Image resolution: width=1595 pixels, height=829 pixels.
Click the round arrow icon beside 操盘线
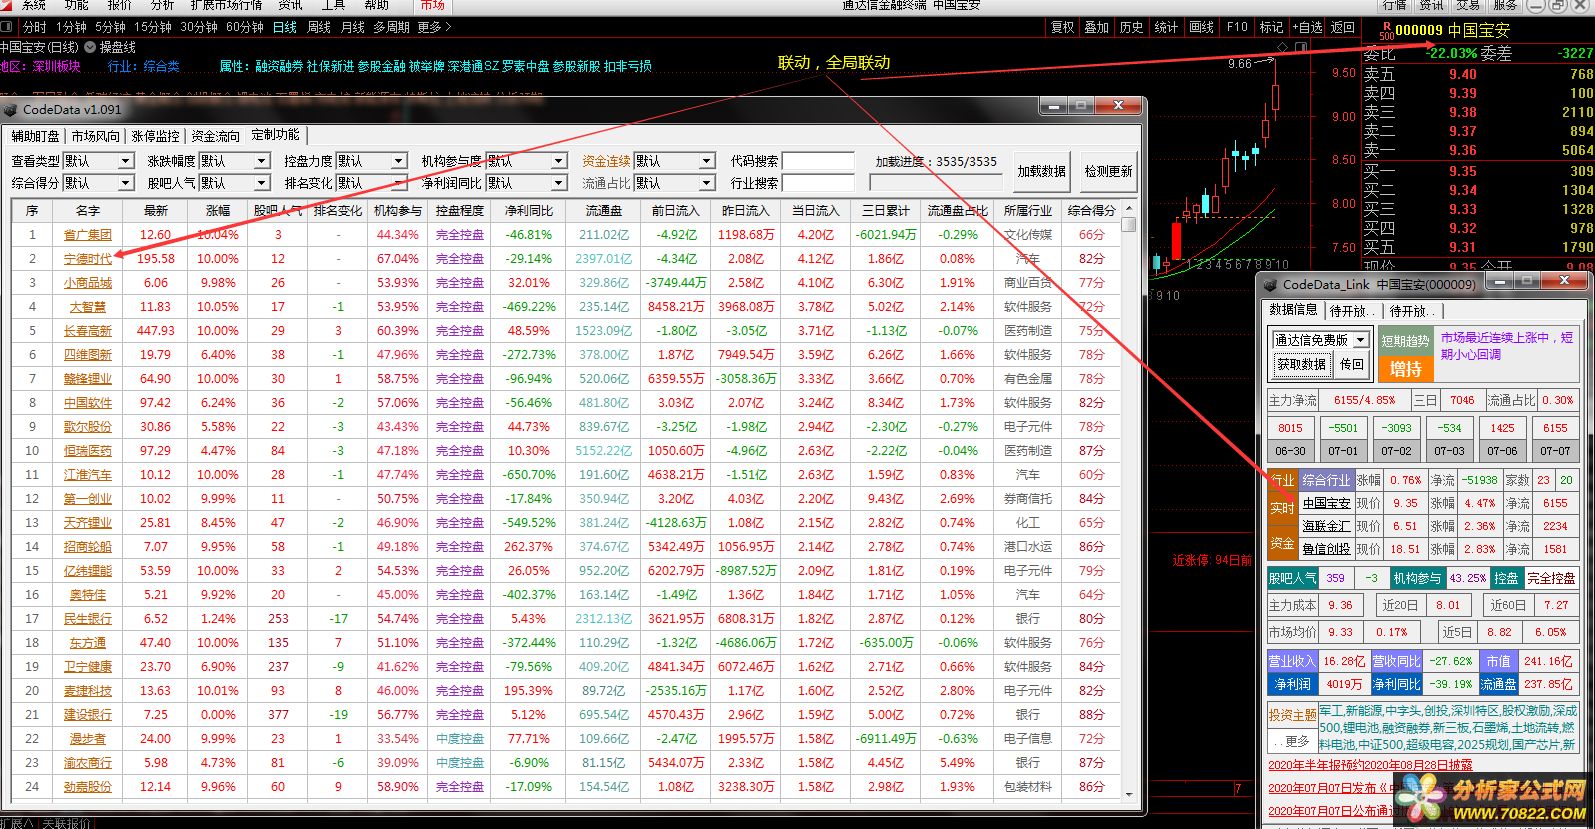point(90,47)
